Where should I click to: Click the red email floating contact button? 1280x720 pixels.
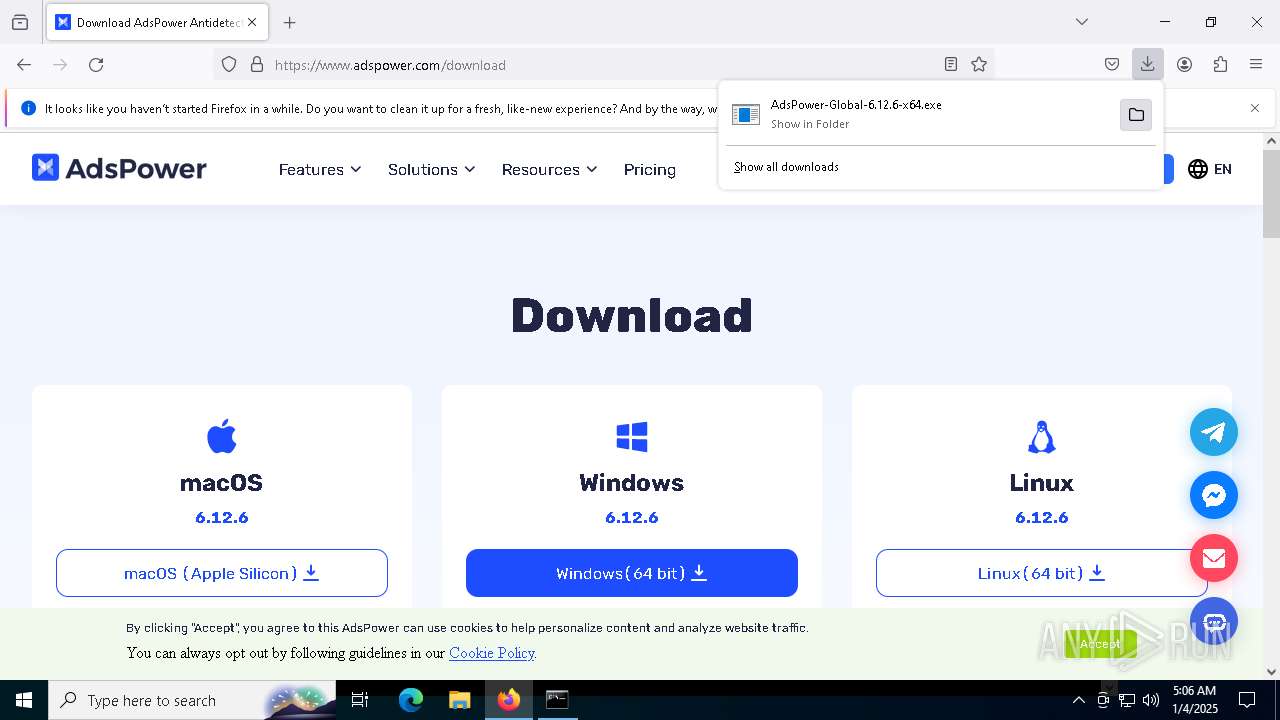pos(1214,558)
